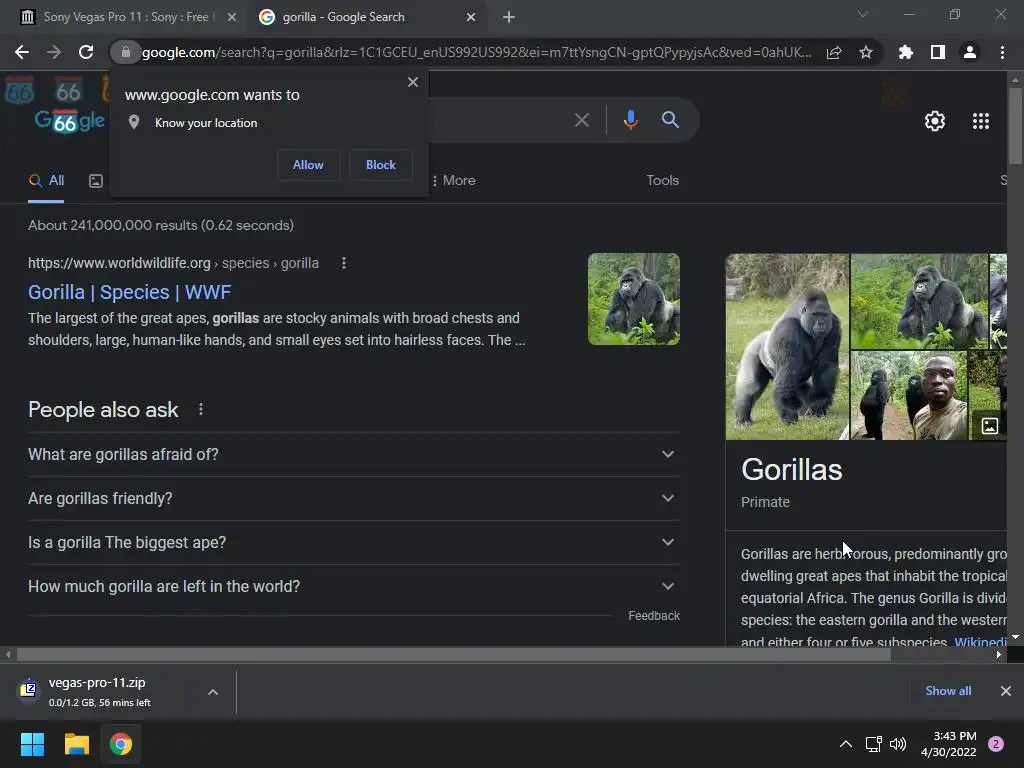Click the horizontal scrollbar thumb
The height and width of the screenshot is (768, 1024).
(x=454, y=654)
